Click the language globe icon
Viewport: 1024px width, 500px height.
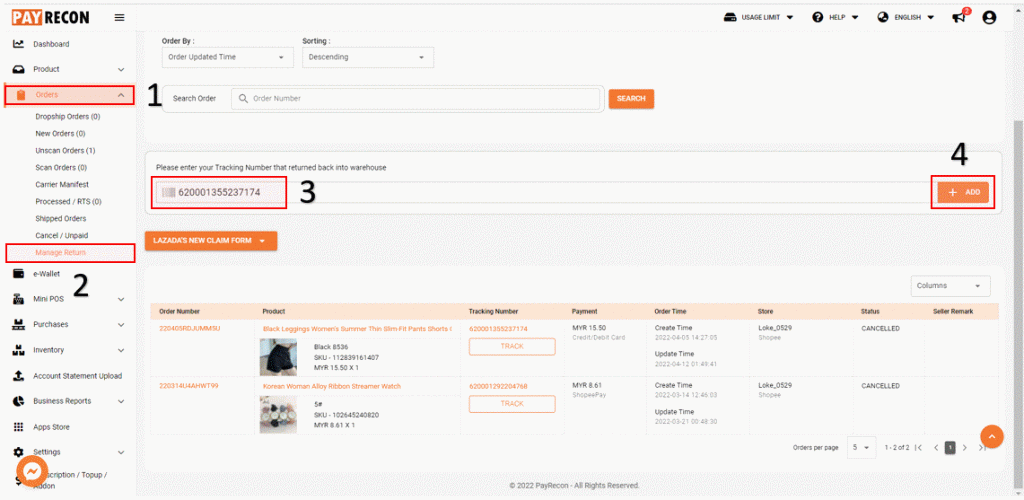[x=883, y=18]
